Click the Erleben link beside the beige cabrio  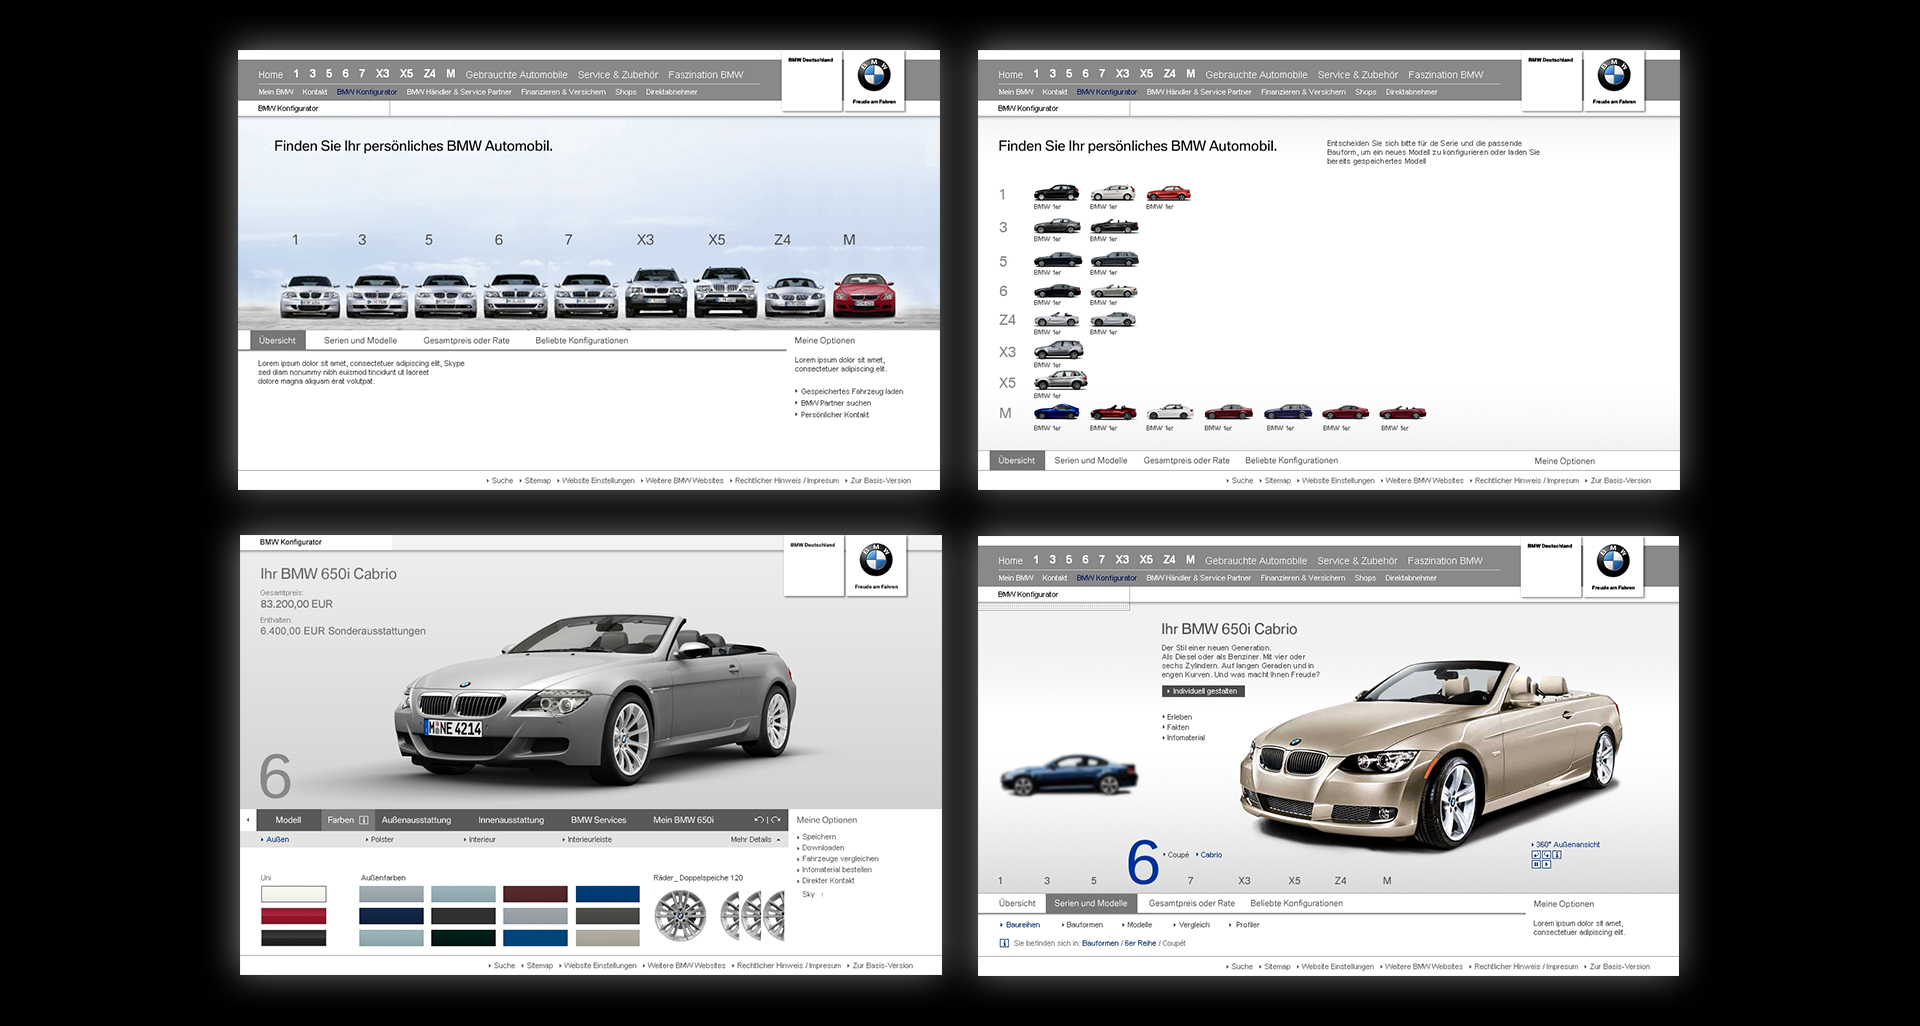click(1178, 717)
